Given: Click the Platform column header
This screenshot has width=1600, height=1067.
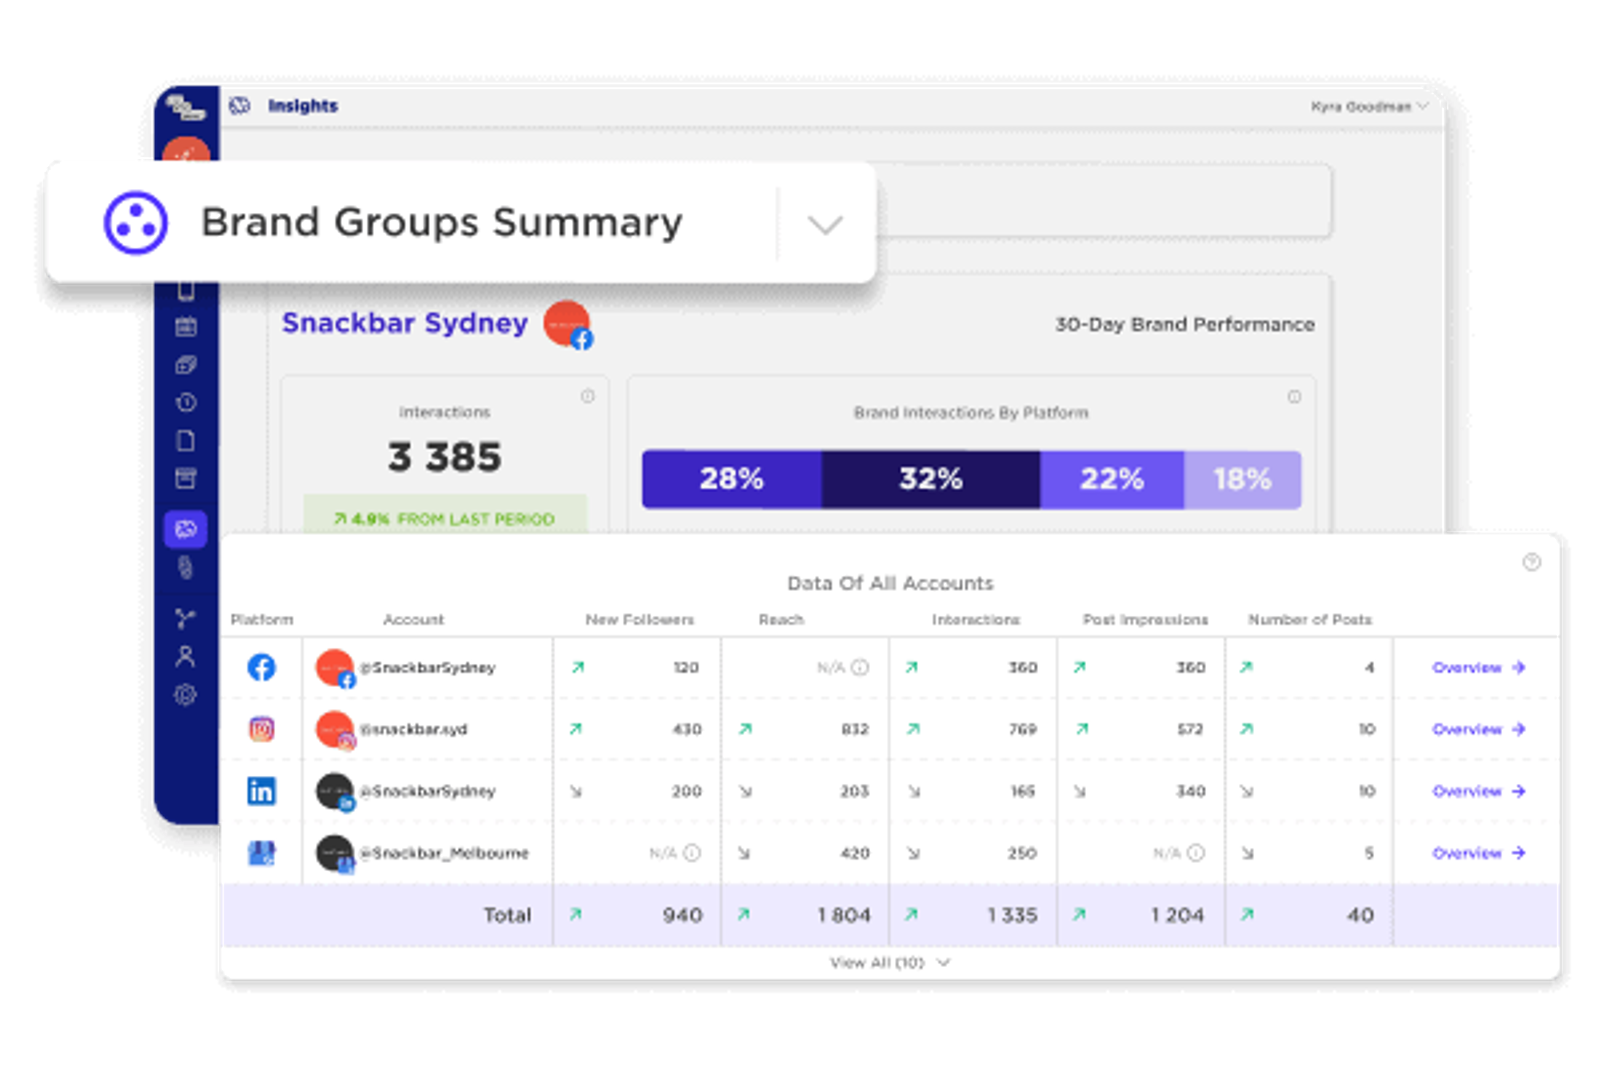Looking at the screenshot, I should [x=262, y=620].
